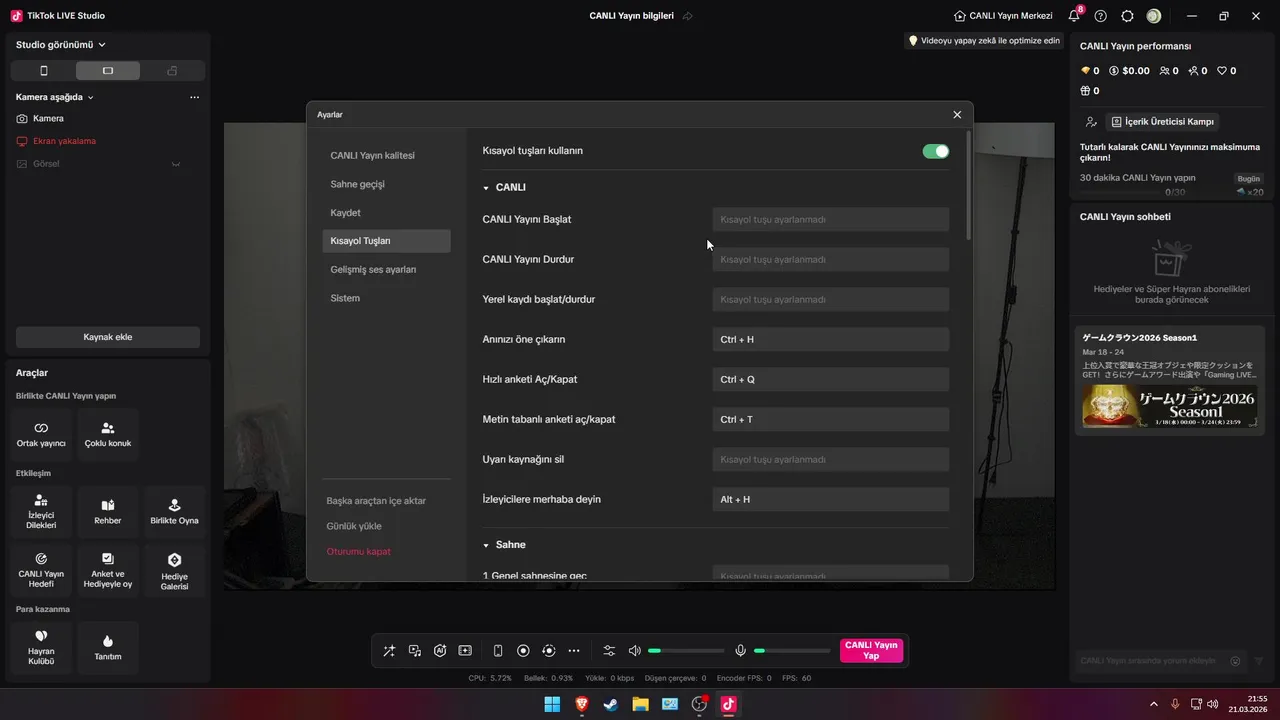The width and height of the screenshot is (1280, 720).
Task: Show the hidden Görsel source
Action: (x=175, y=164)
